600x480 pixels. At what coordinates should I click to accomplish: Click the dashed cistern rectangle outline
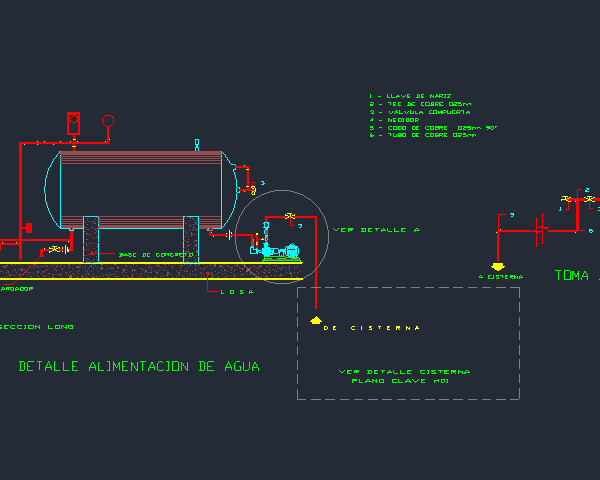click(408, 343)
